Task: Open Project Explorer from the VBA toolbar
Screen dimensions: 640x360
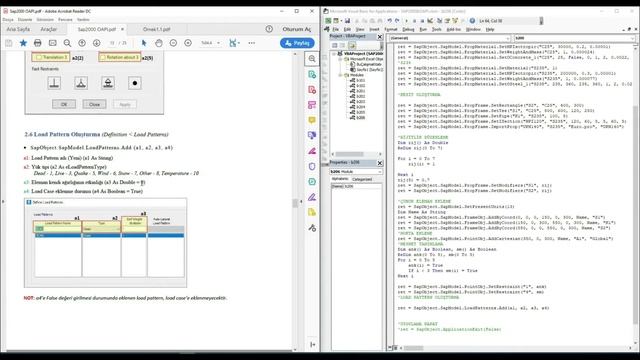Action: (439, 20)
